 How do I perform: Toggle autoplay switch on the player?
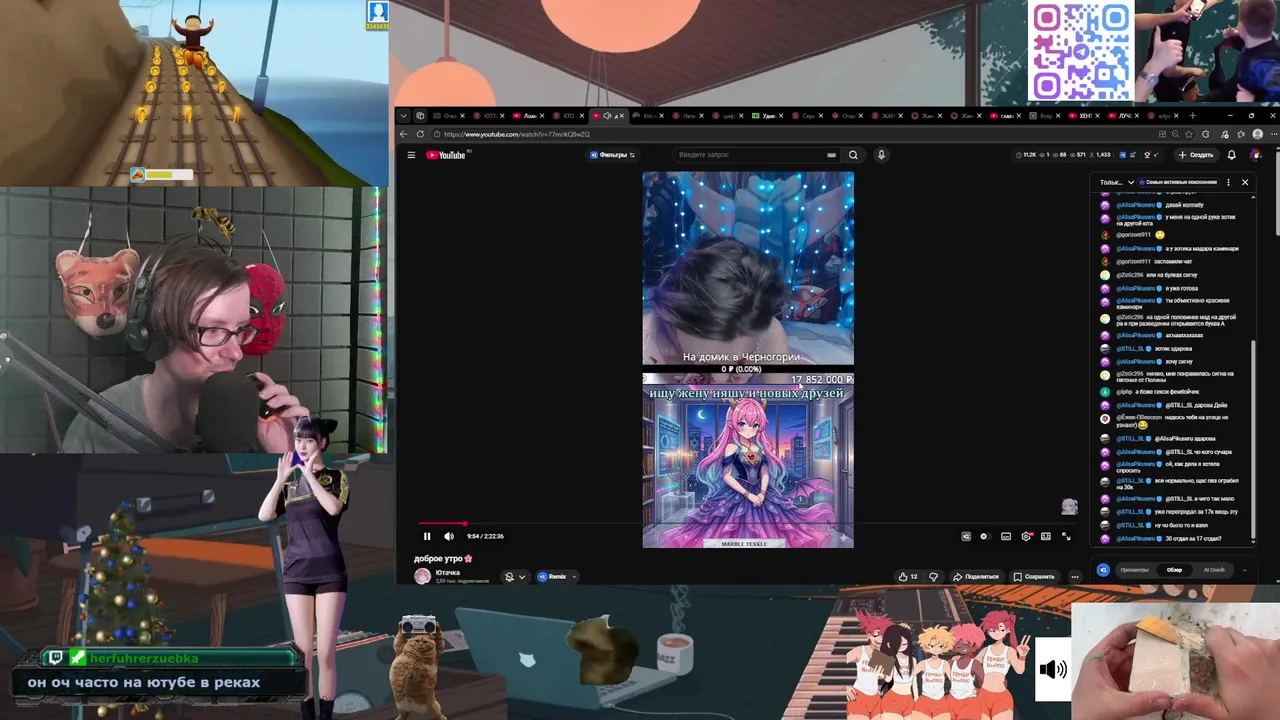point(984,536)
